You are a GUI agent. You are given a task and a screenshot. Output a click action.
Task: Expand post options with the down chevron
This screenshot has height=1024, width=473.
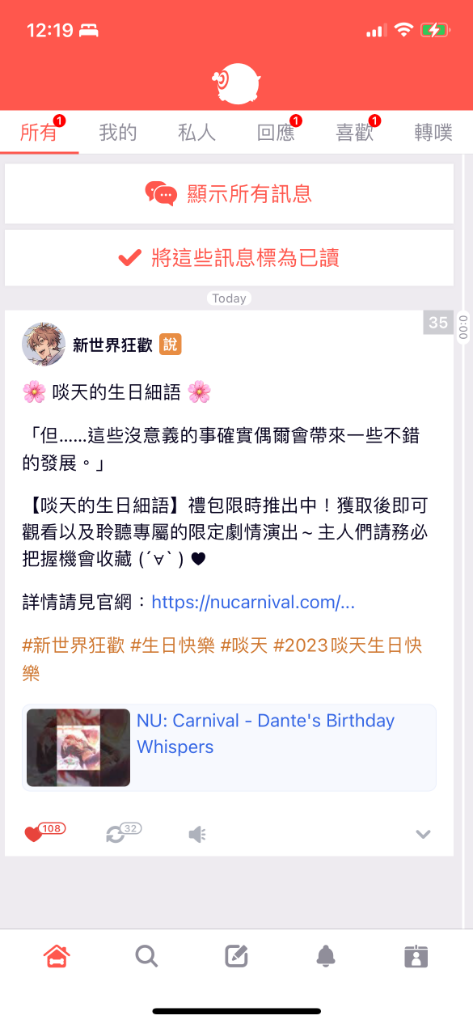pyautogui.click(x=423, y=834)
